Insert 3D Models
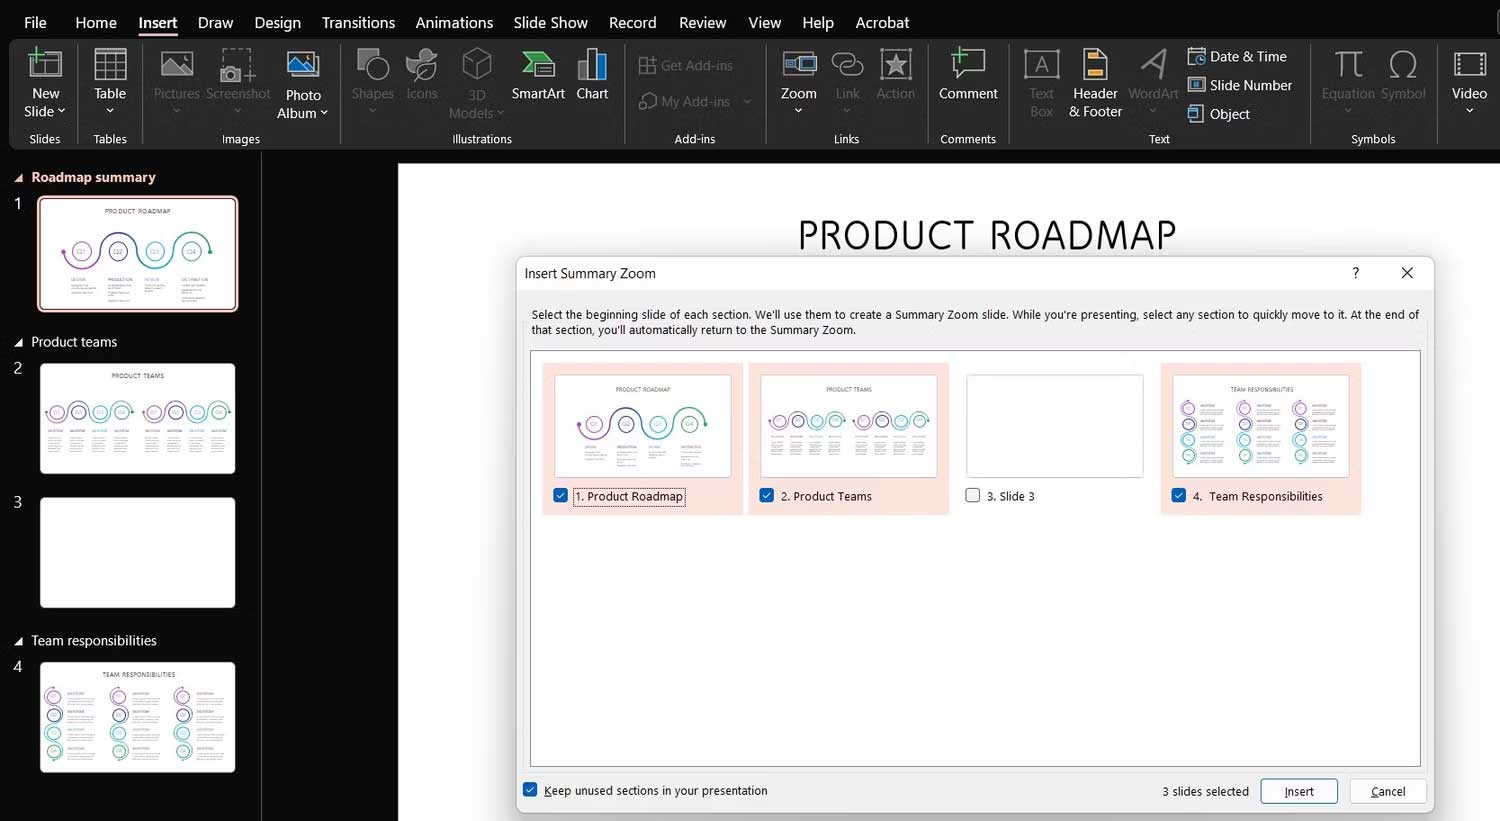This screenshot has width=1500, height=821. pos(476,80)
